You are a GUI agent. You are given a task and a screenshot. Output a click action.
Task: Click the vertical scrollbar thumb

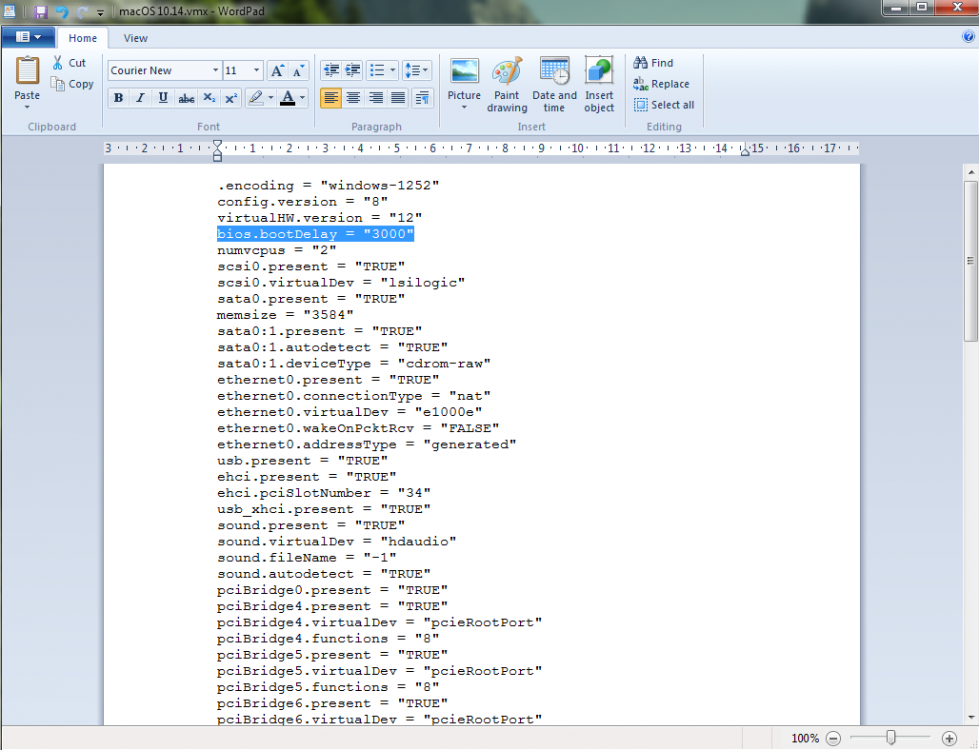pyautogui.click(x=970, y=261)
